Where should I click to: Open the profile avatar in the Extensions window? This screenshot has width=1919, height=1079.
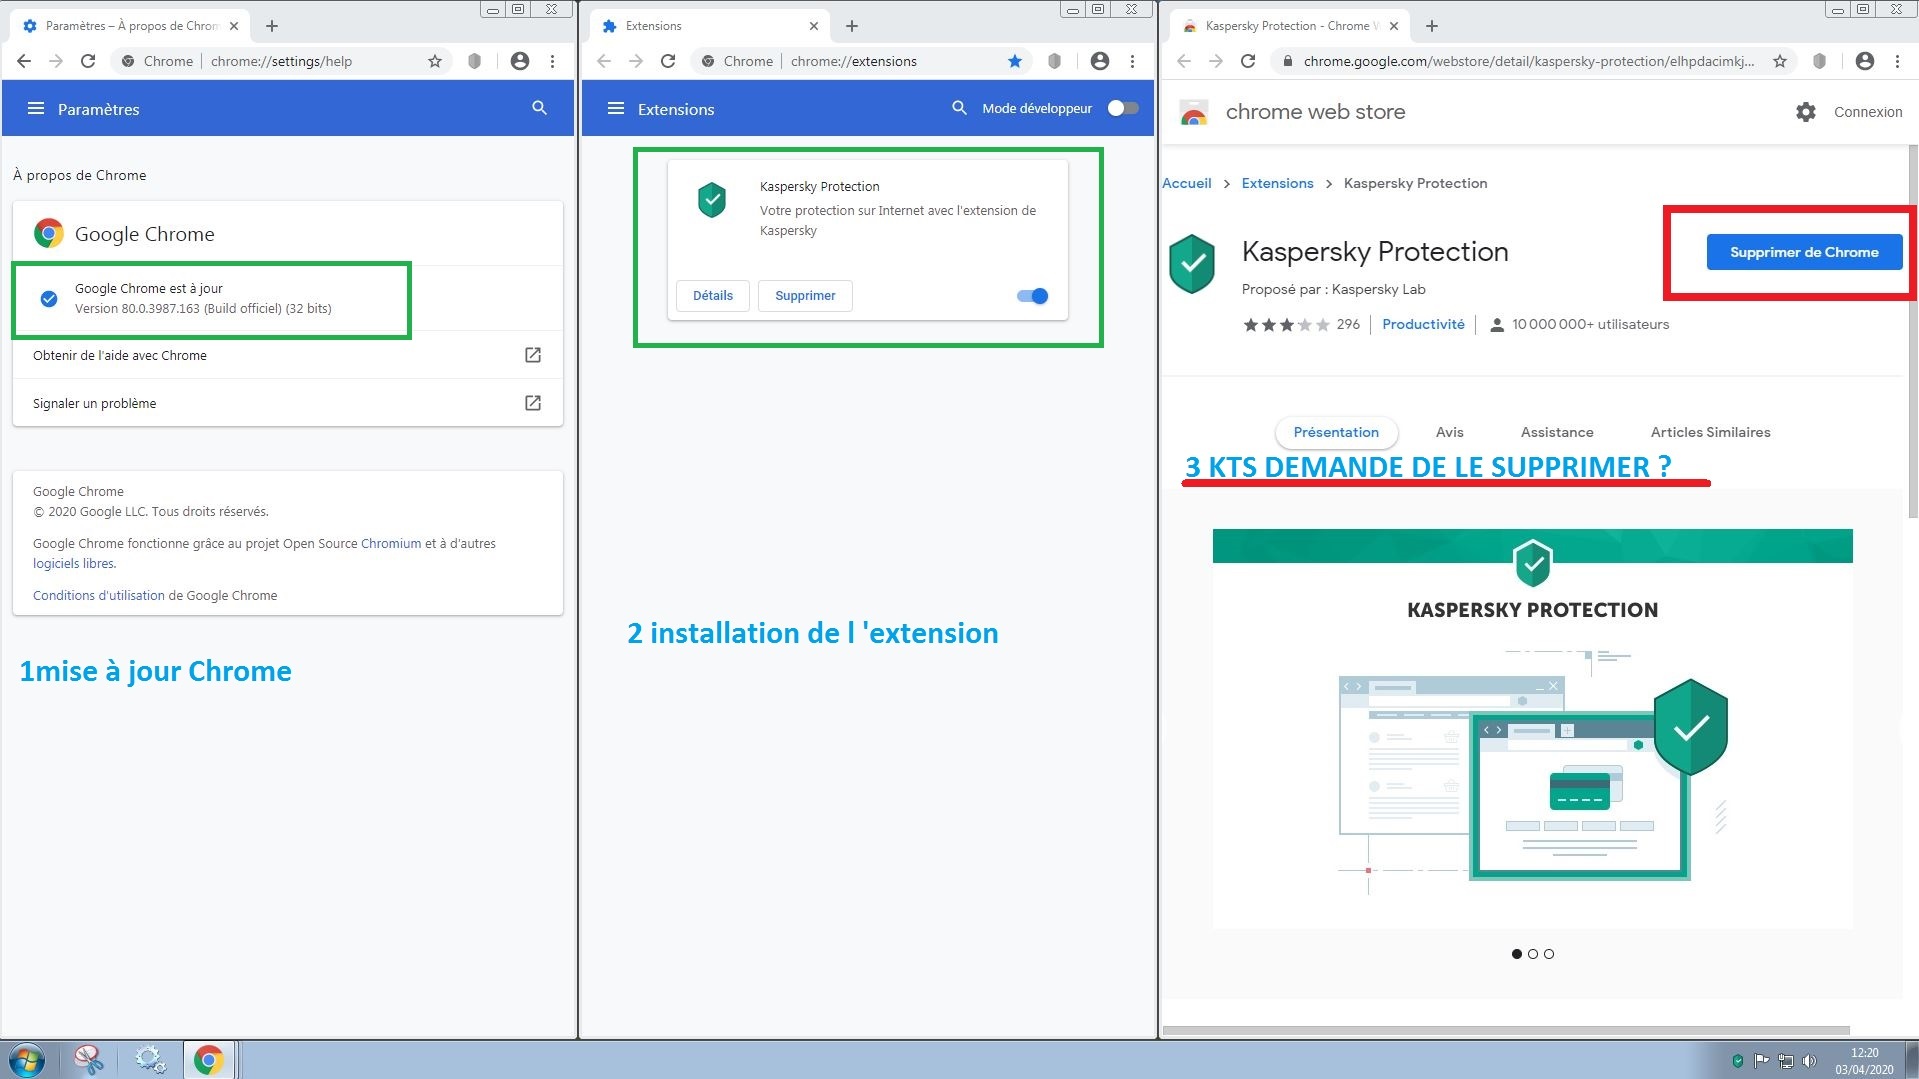click(x=1100, y=61)
